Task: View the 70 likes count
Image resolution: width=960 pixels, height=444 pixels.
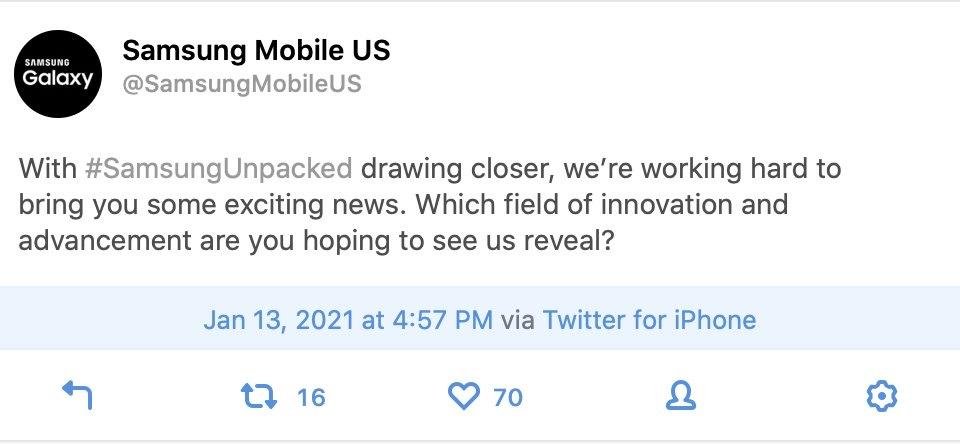Action: coord(508,398)
